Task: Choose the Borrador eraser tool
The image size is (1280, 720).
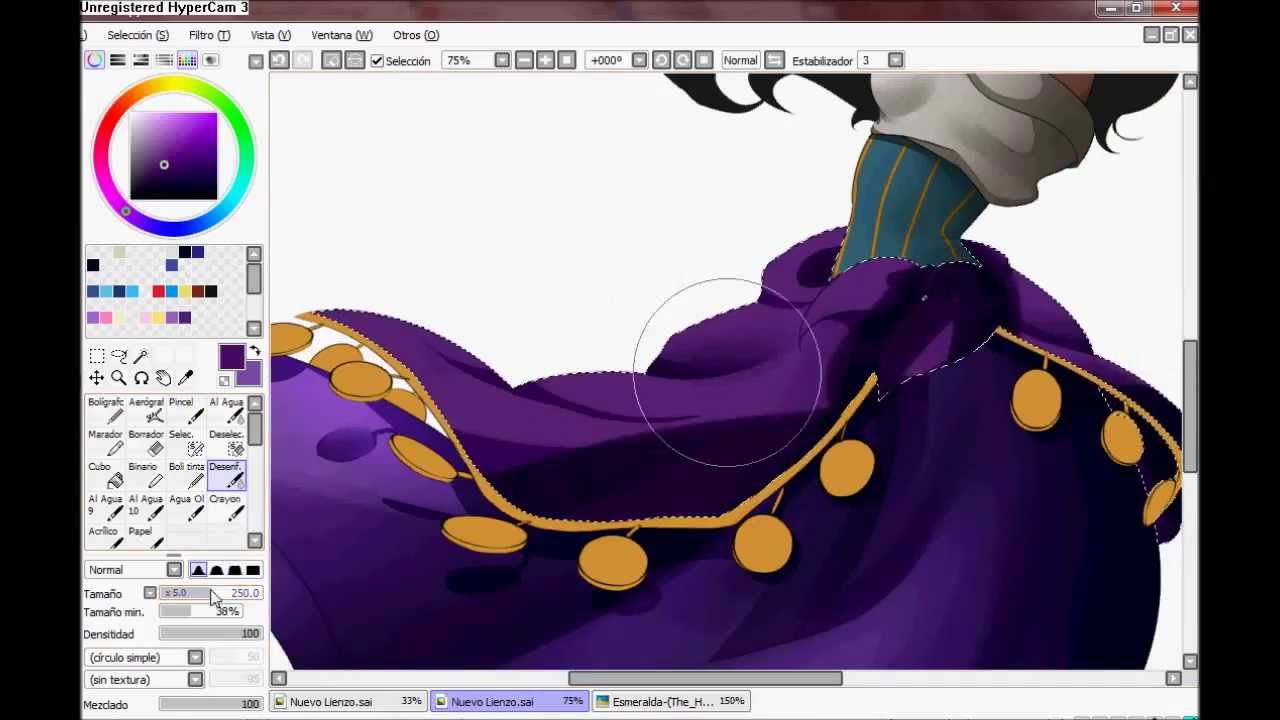Action: point(146,443)
